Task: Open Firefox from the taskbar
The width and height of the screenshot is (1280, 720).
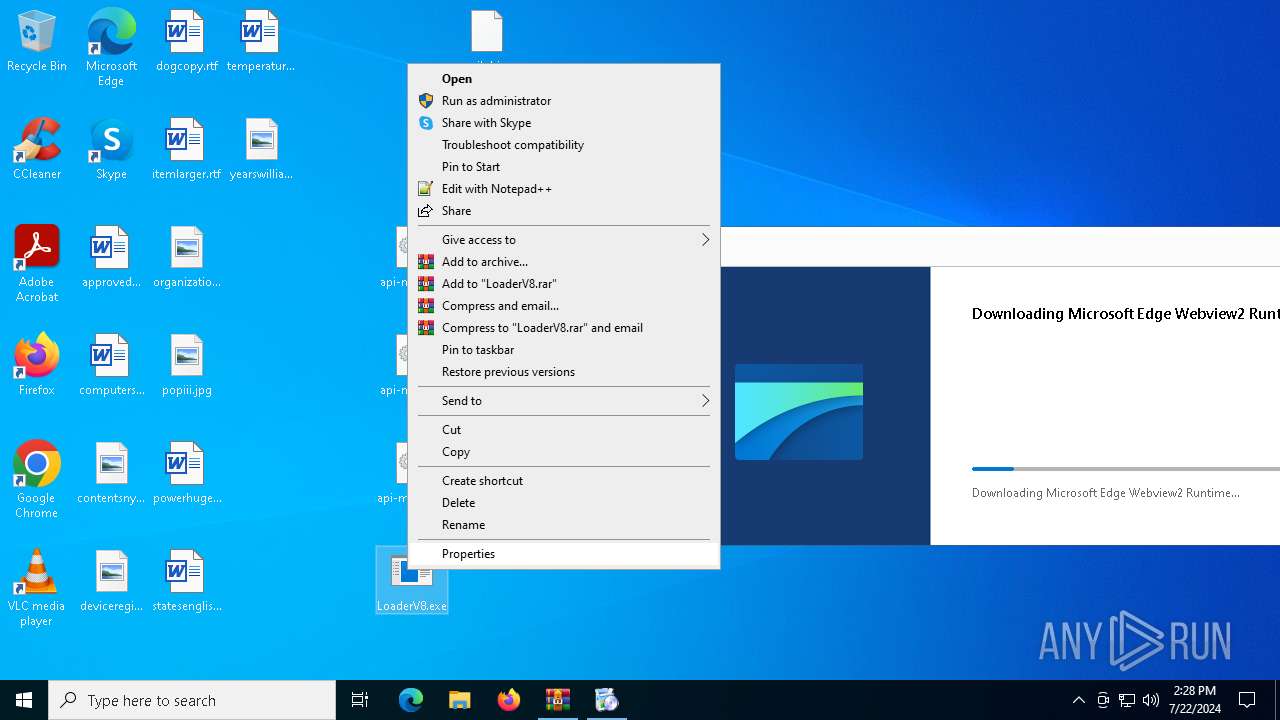Action: pyautogui.click(x=509, y=700)
